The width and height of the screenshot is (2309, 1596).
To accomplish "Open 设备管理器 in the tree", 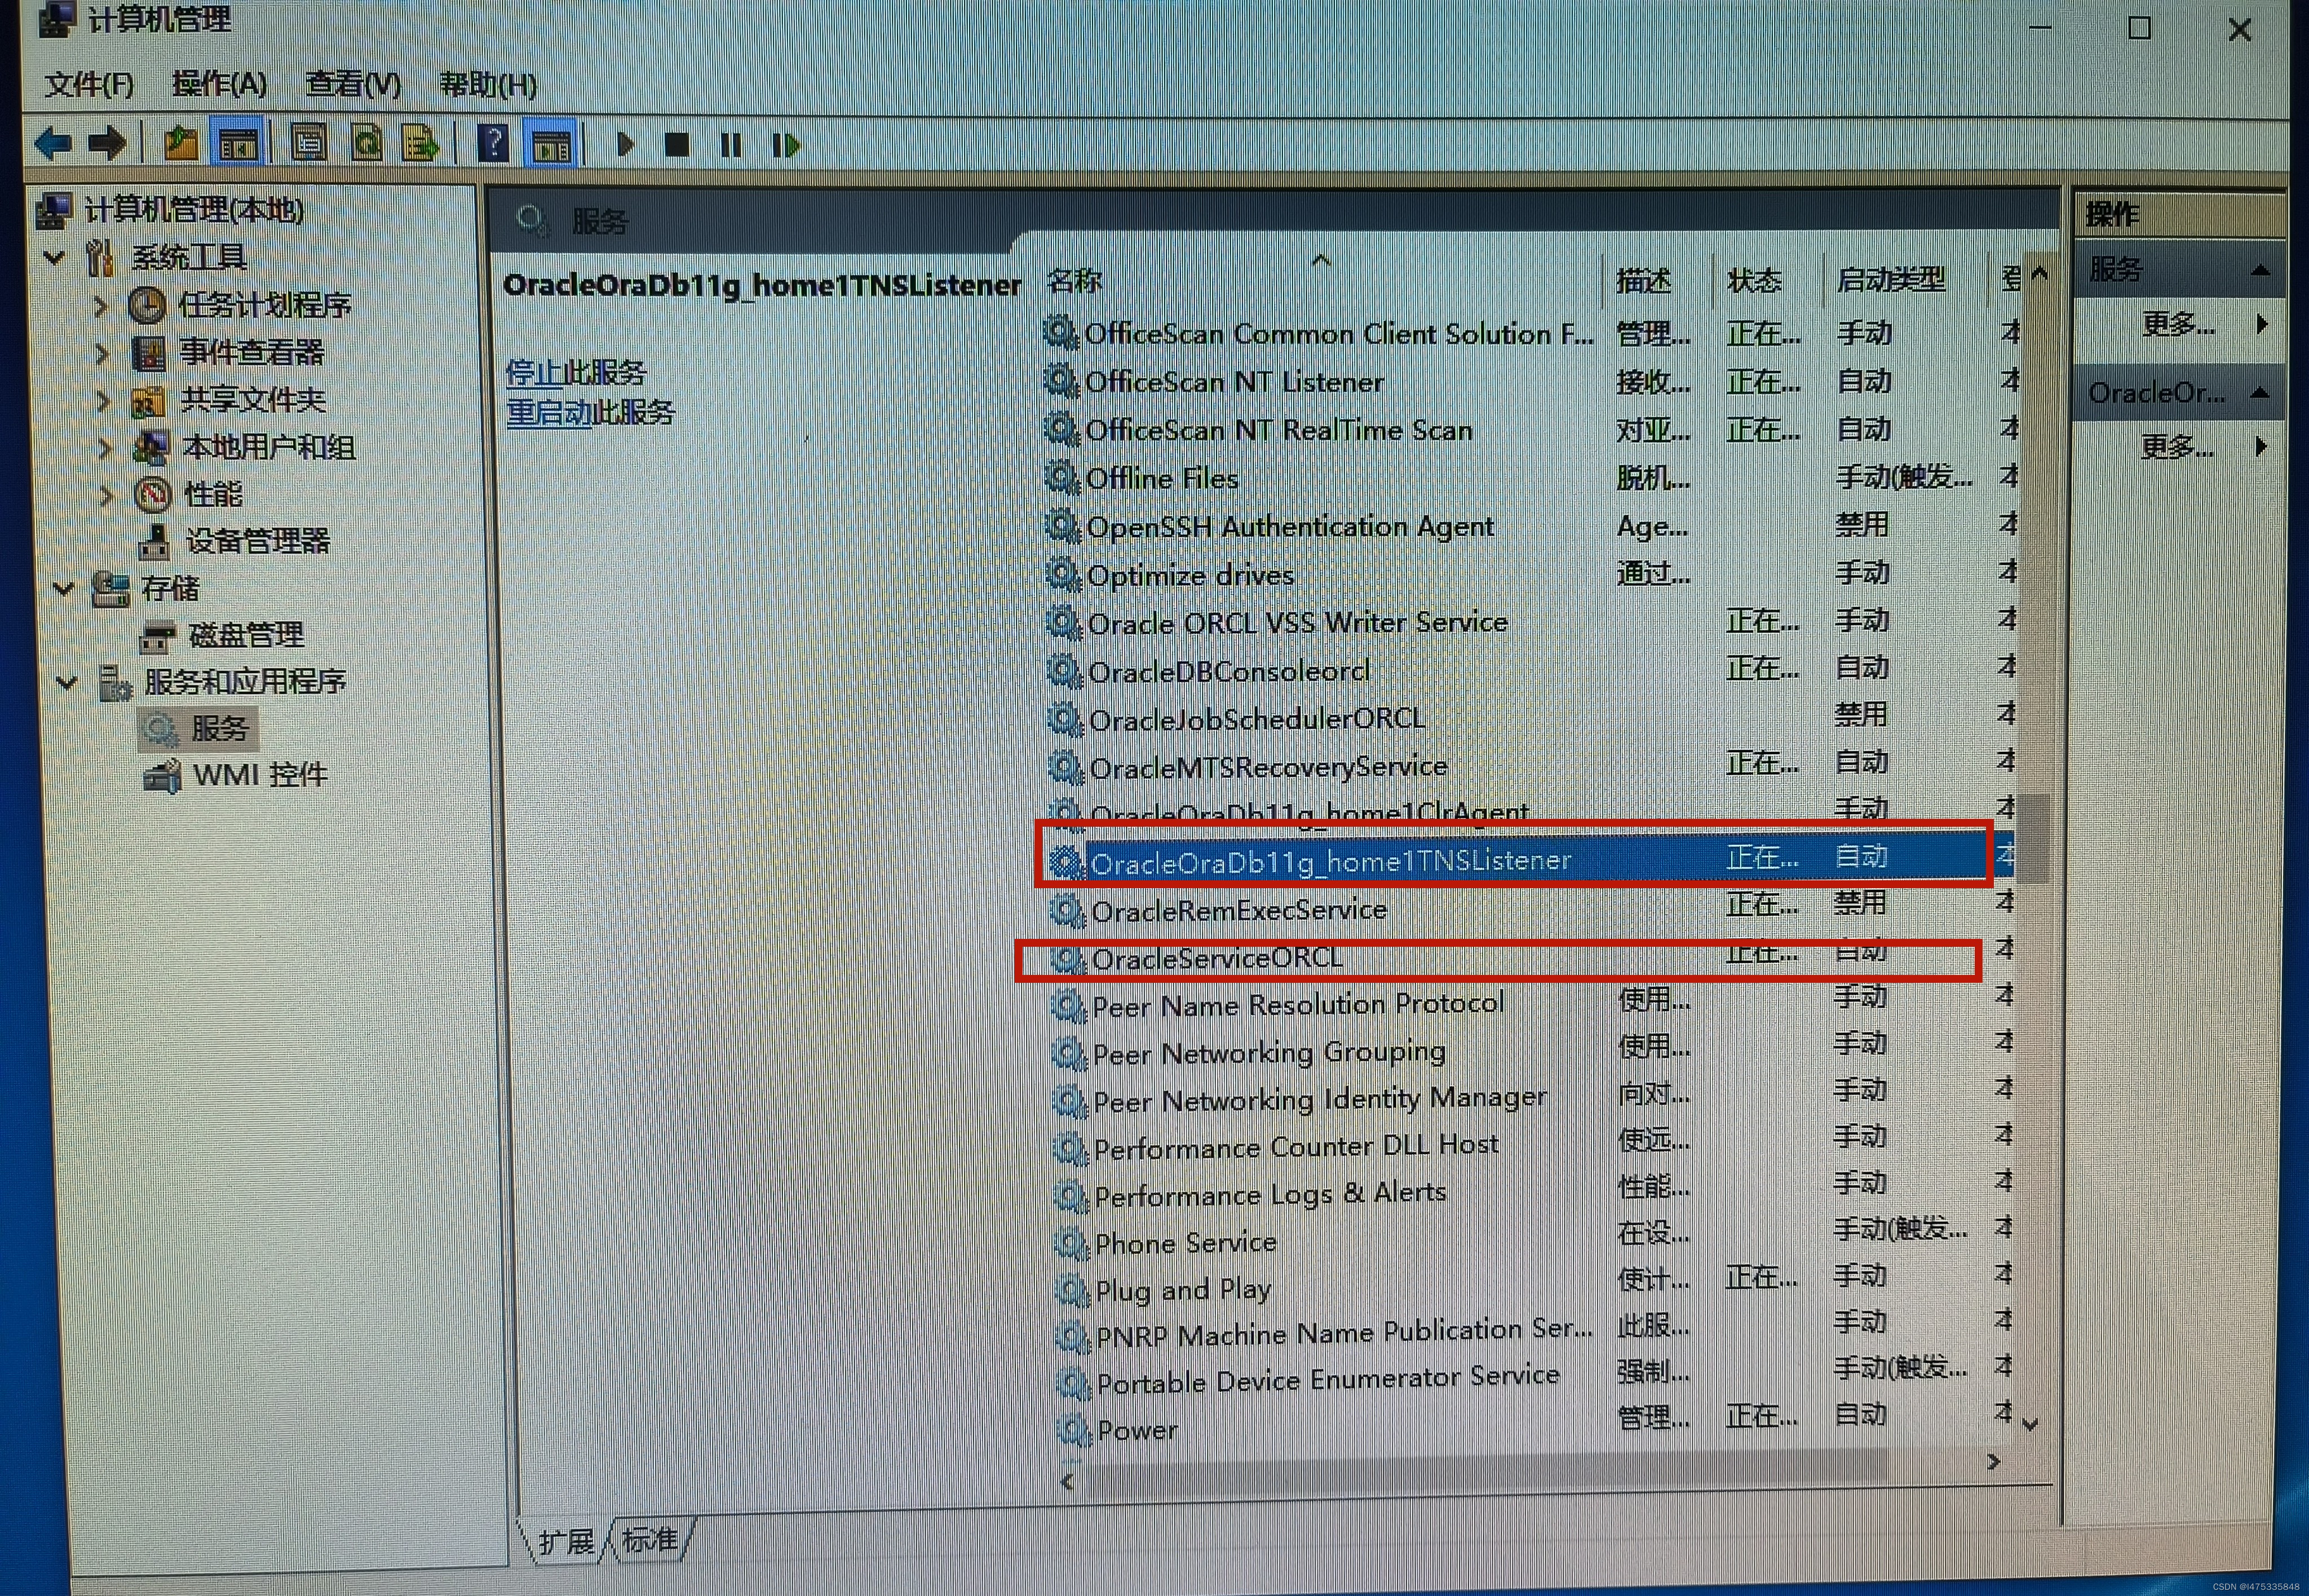I will click(258, 541).
